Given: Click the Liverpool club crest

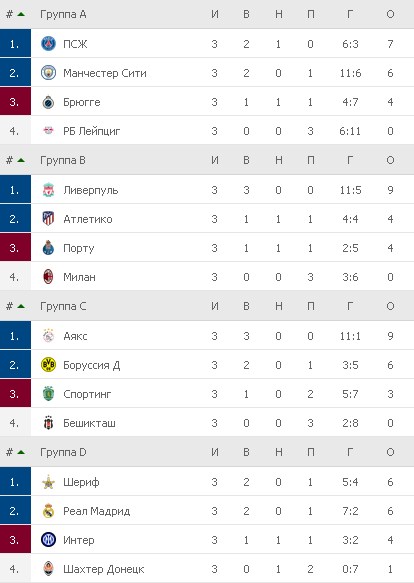Looking at the screenshot, I should pyautogui.click(x=48, y=190).
